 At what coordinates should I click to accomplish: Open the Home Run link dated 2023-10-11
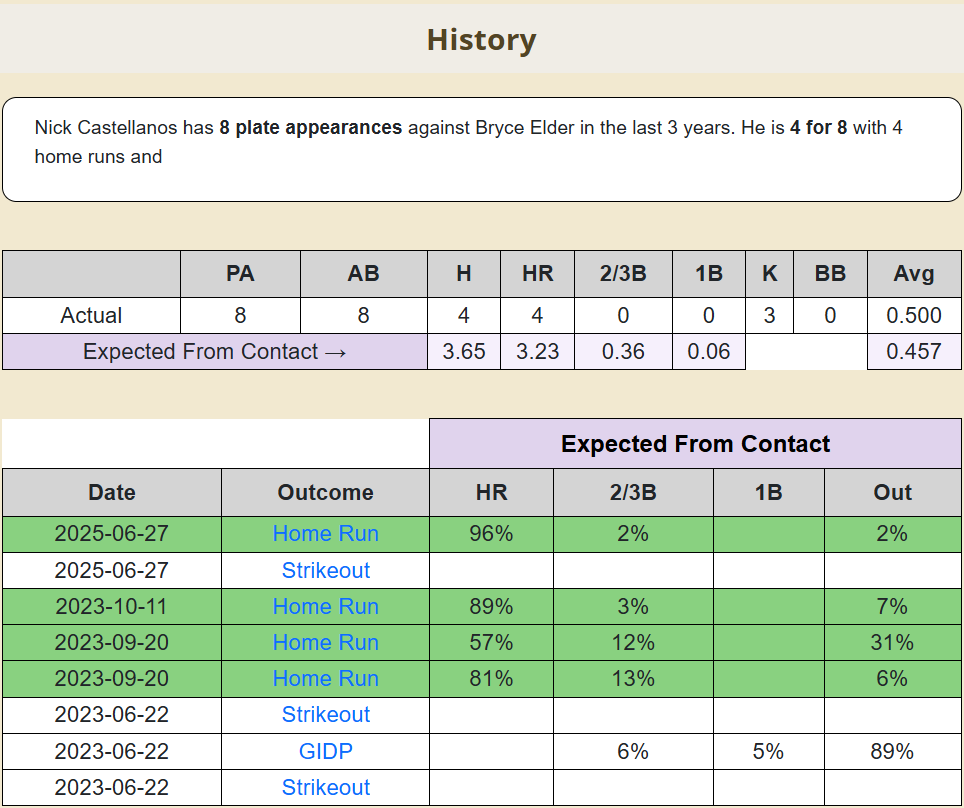pyautogui.click(x=325, y=606)
